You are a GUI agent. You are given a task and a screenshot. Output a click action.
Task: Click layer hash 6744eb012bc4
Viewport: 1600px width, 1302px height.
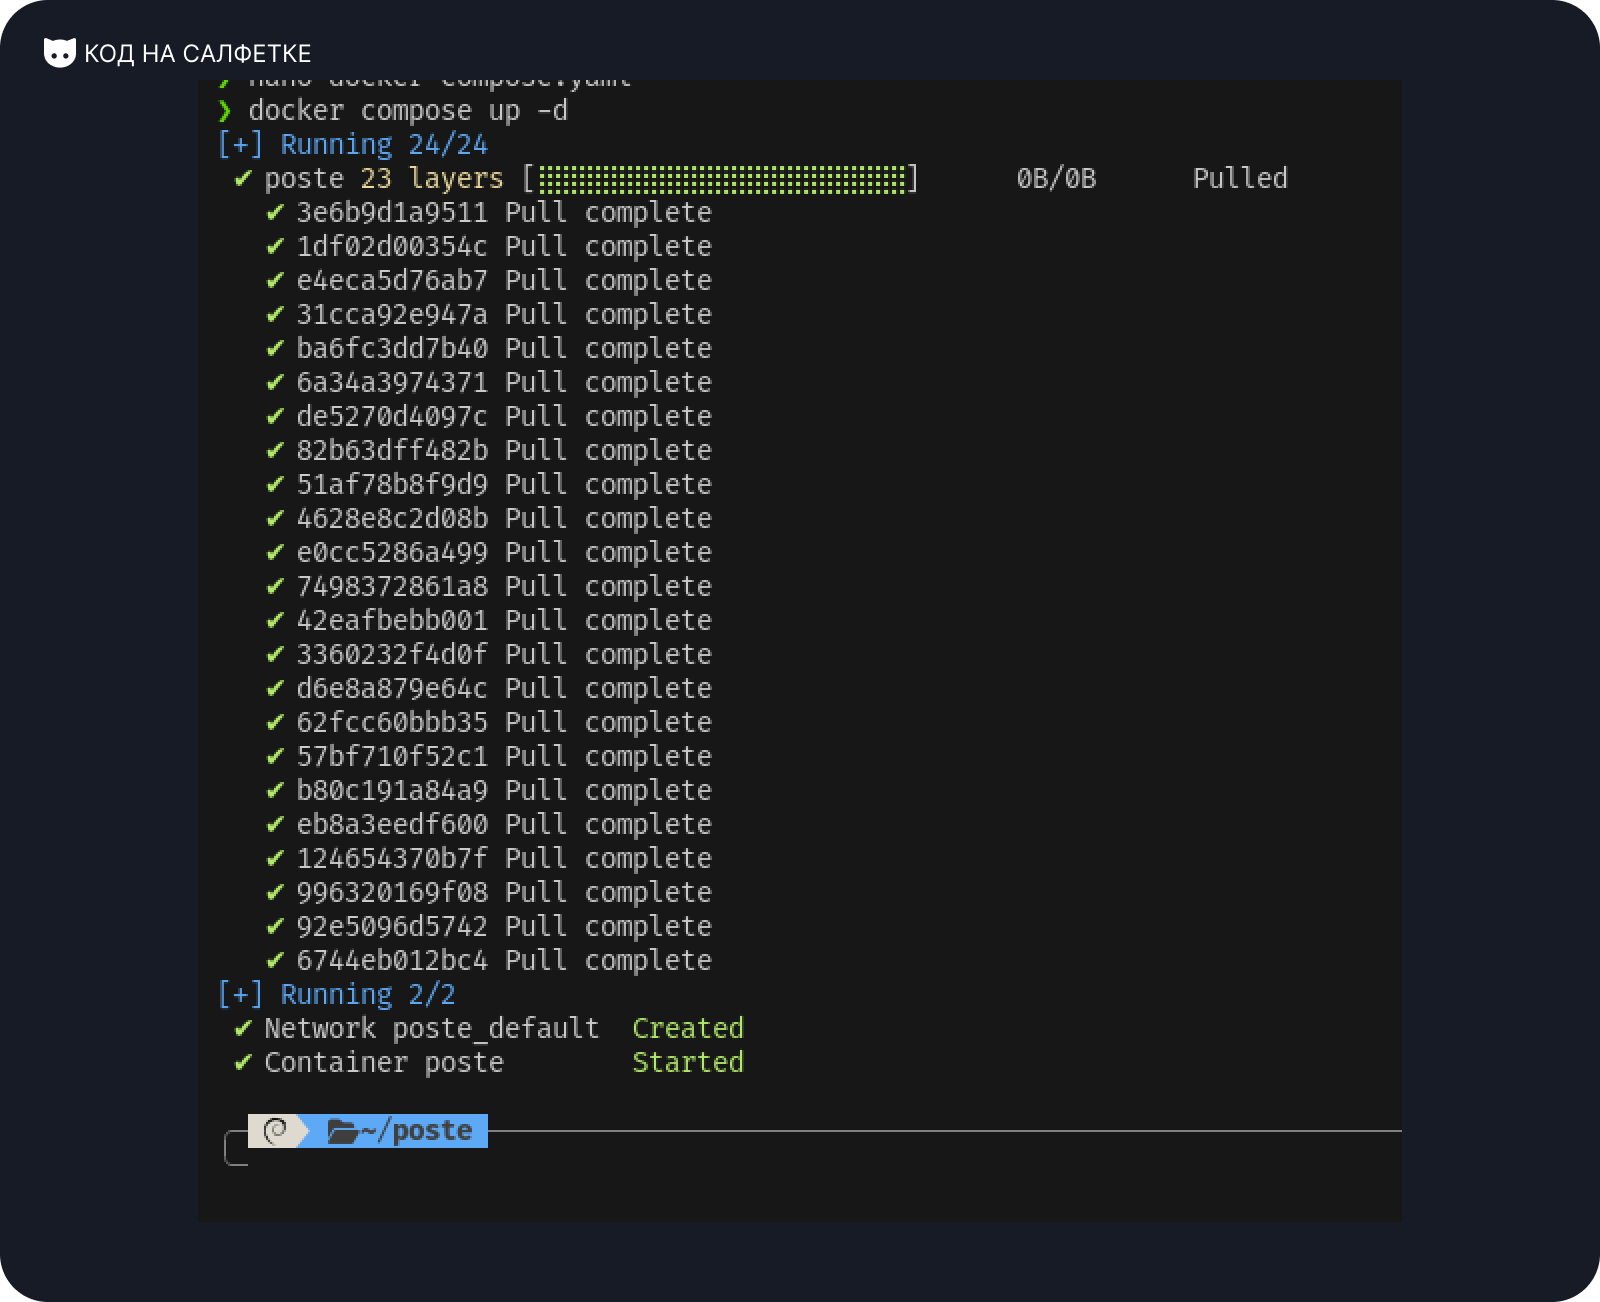tap(392, 960)
